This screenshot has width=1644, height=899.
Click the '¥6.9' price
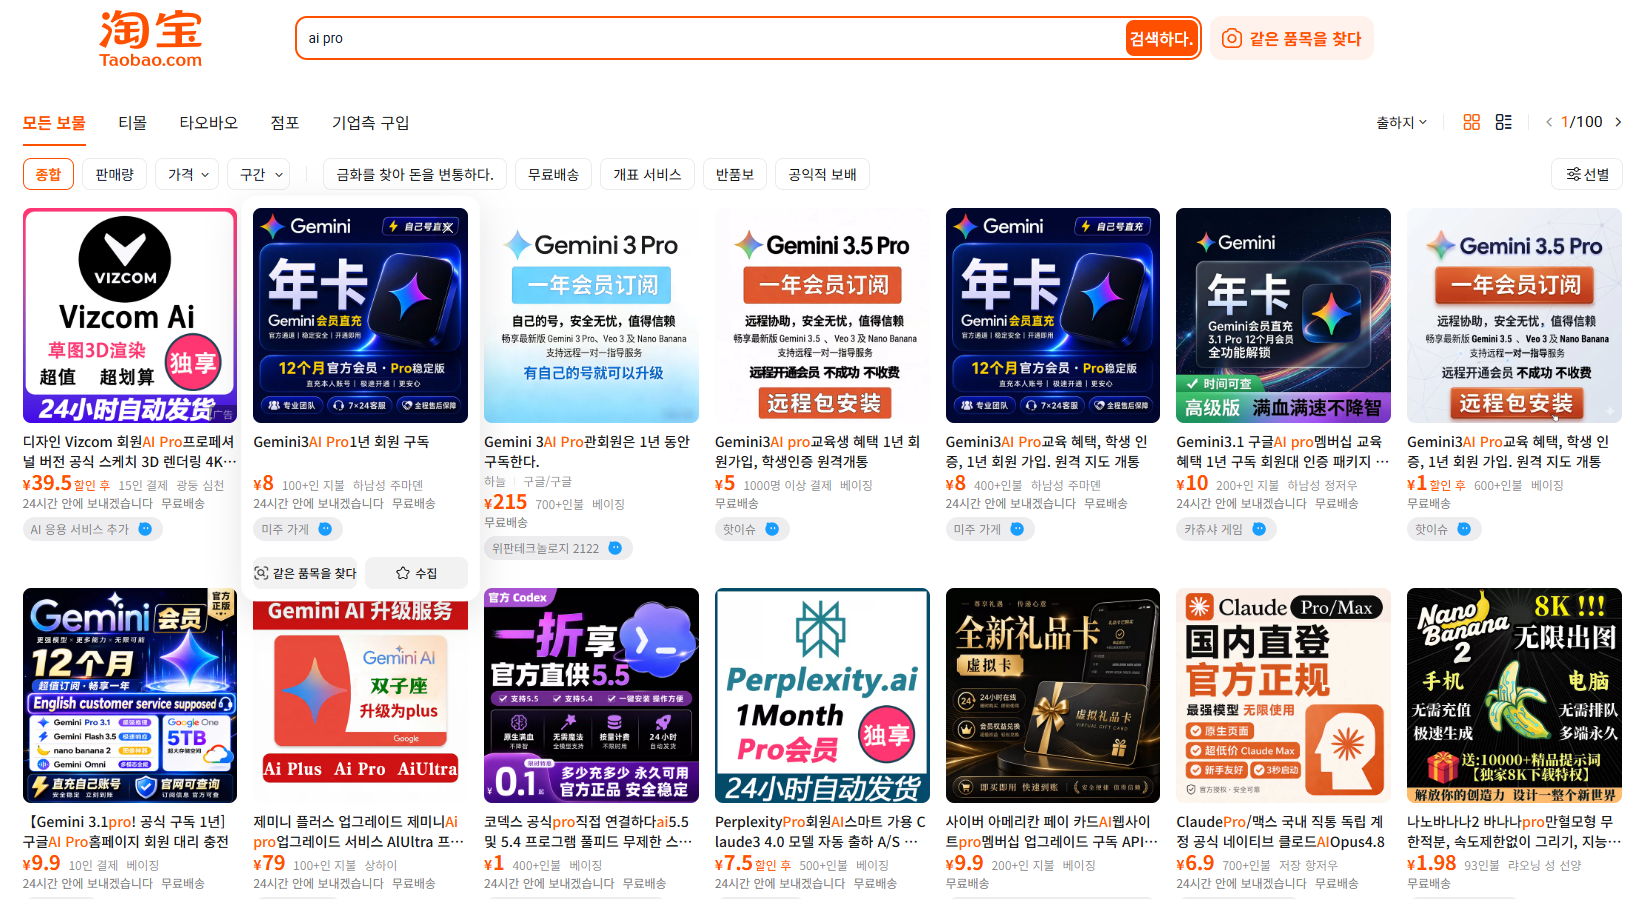(1195, 863)
